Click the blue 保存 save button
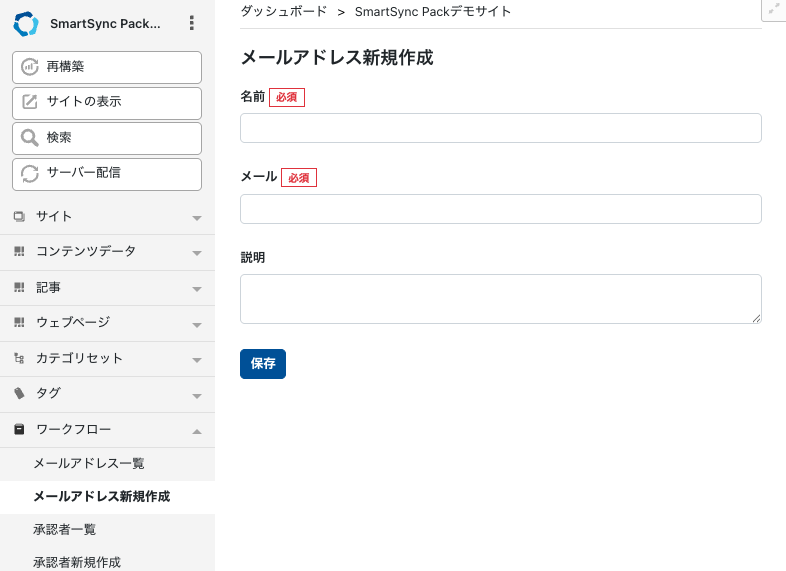 coord(262,364)
